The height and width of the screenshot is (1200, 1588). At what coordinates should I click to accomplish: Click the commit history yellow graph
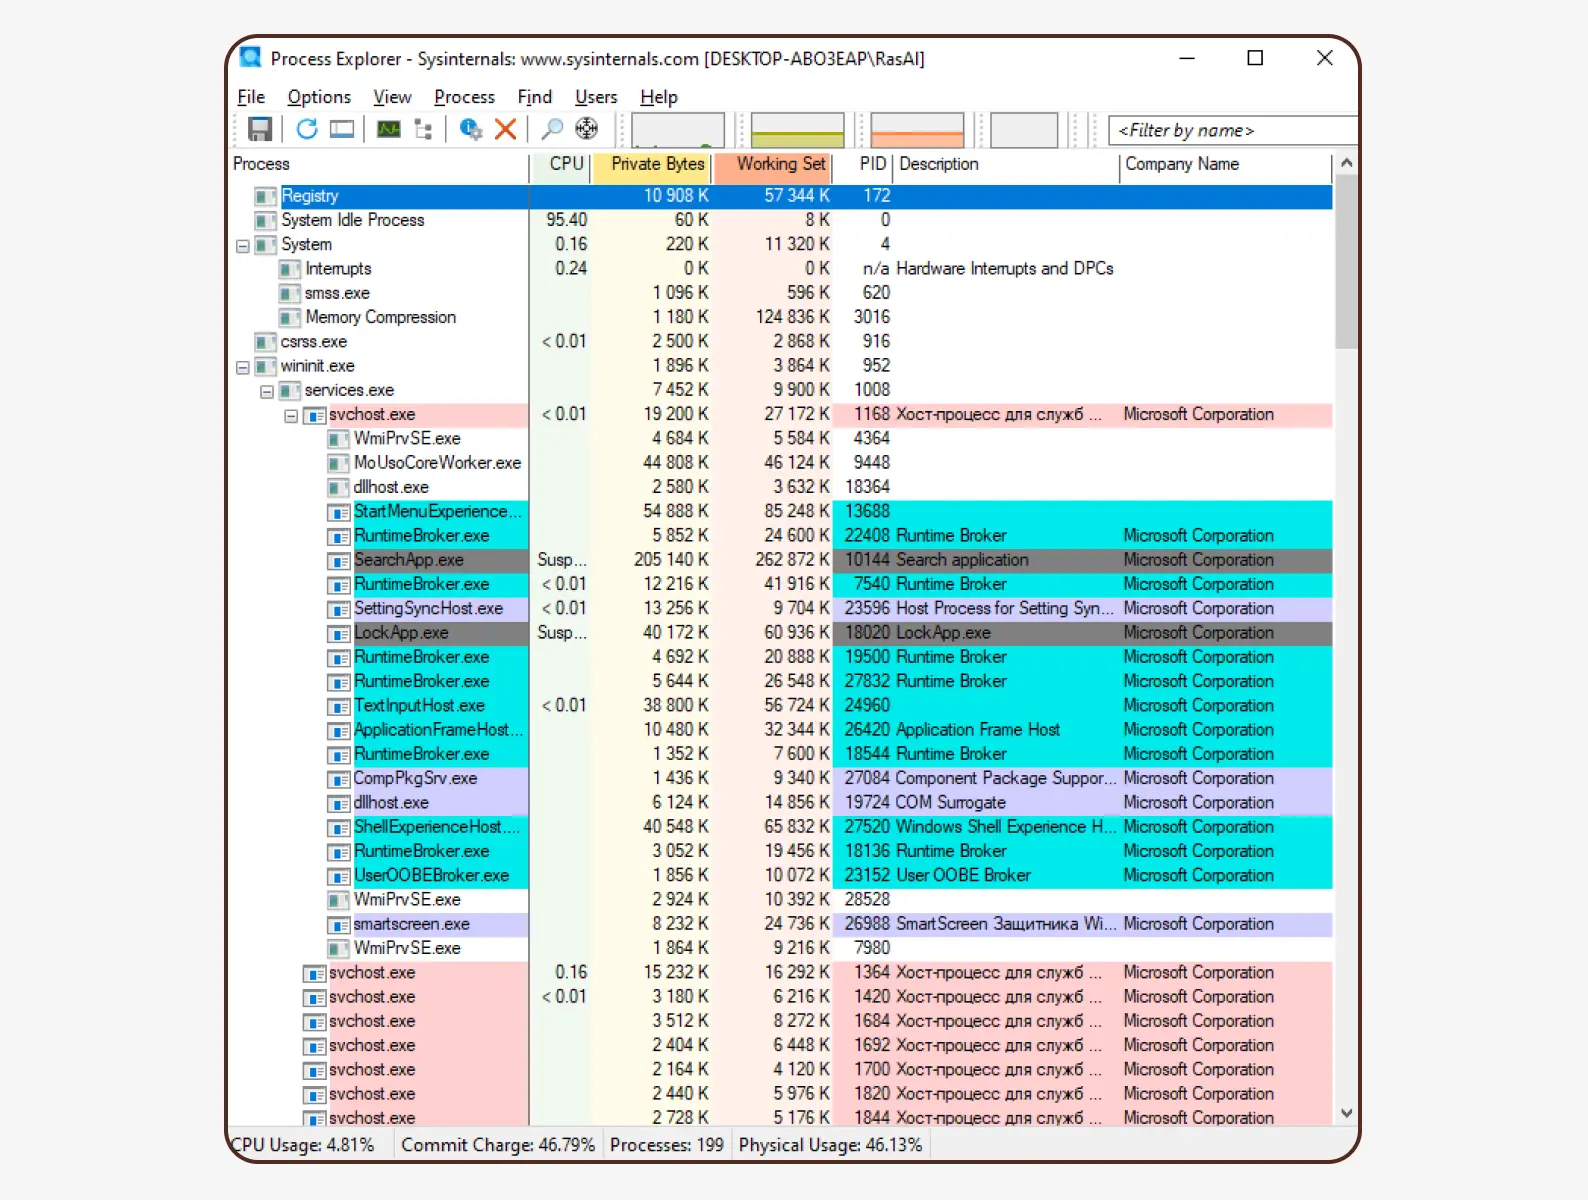tap(797, 130)
